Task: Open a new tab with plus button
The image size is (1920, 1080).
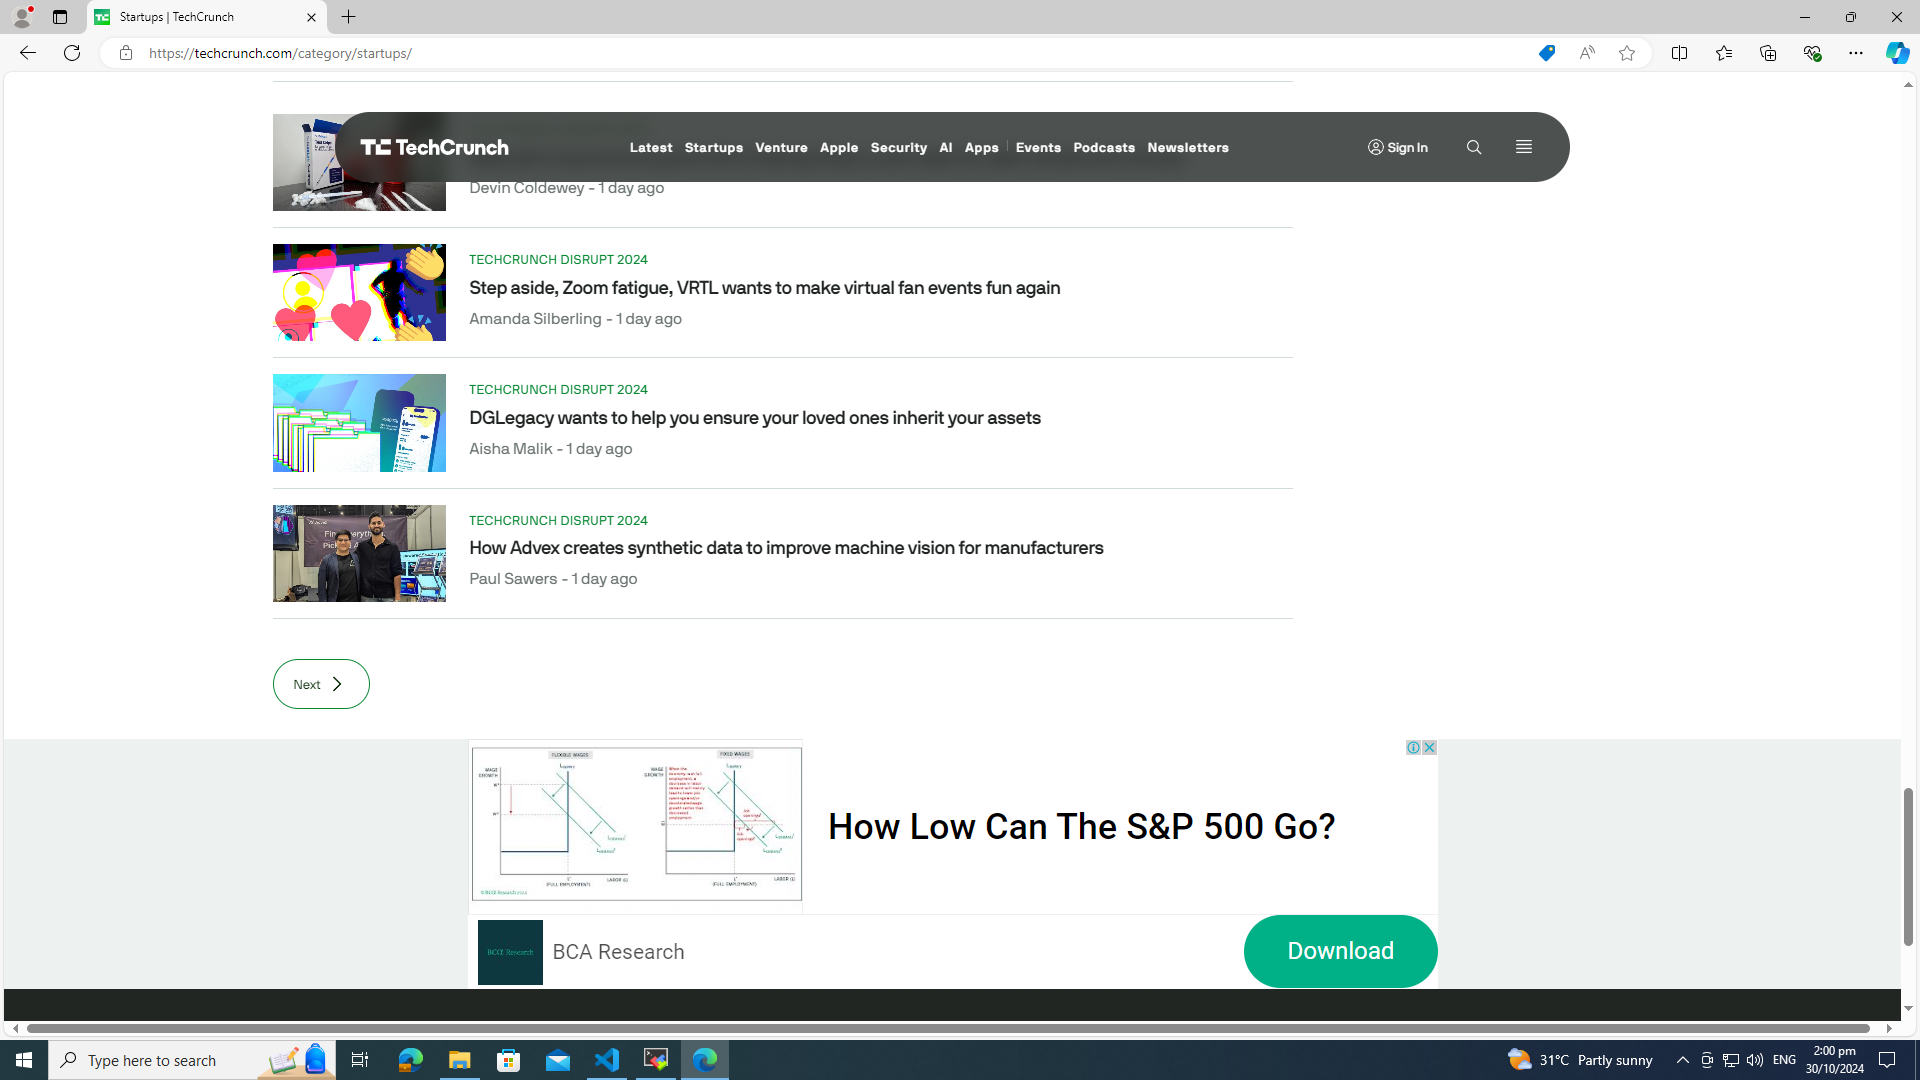Action: coord(348,17)
